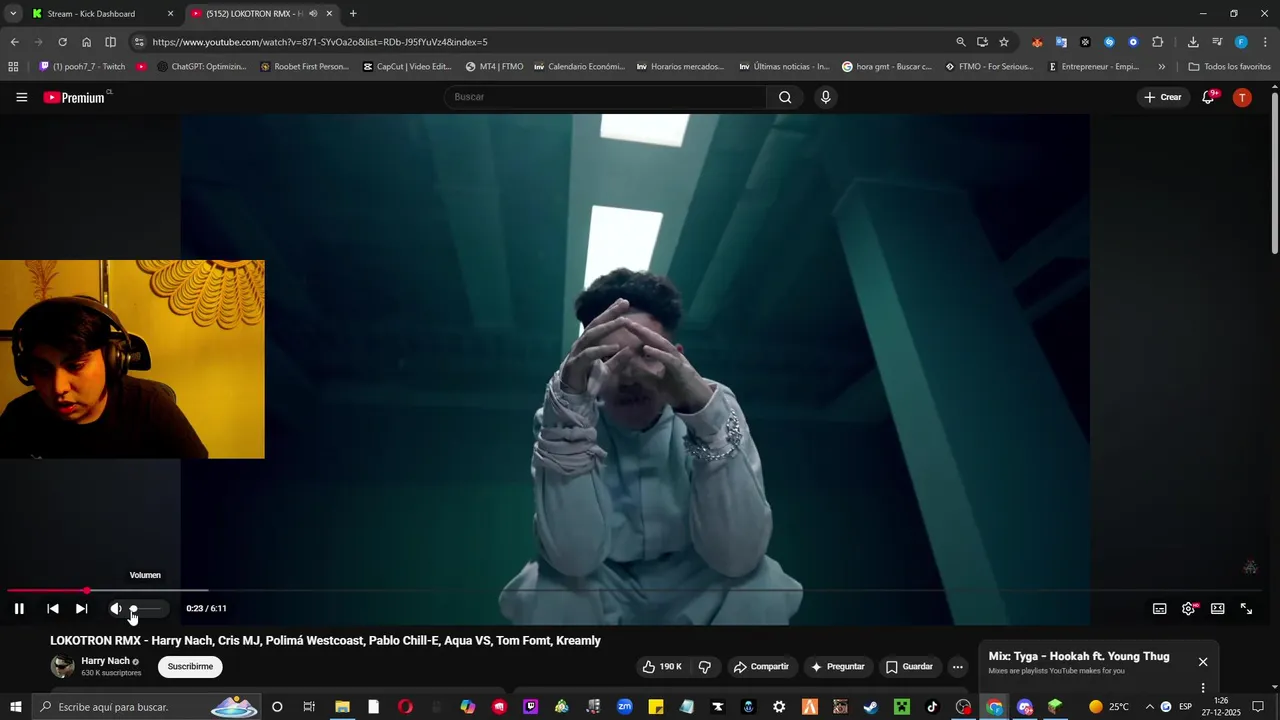Image resolution: width=1280 pixels, height=720 pixels.
Task: Enter fullscreen mode
Action: (1247, 608)
